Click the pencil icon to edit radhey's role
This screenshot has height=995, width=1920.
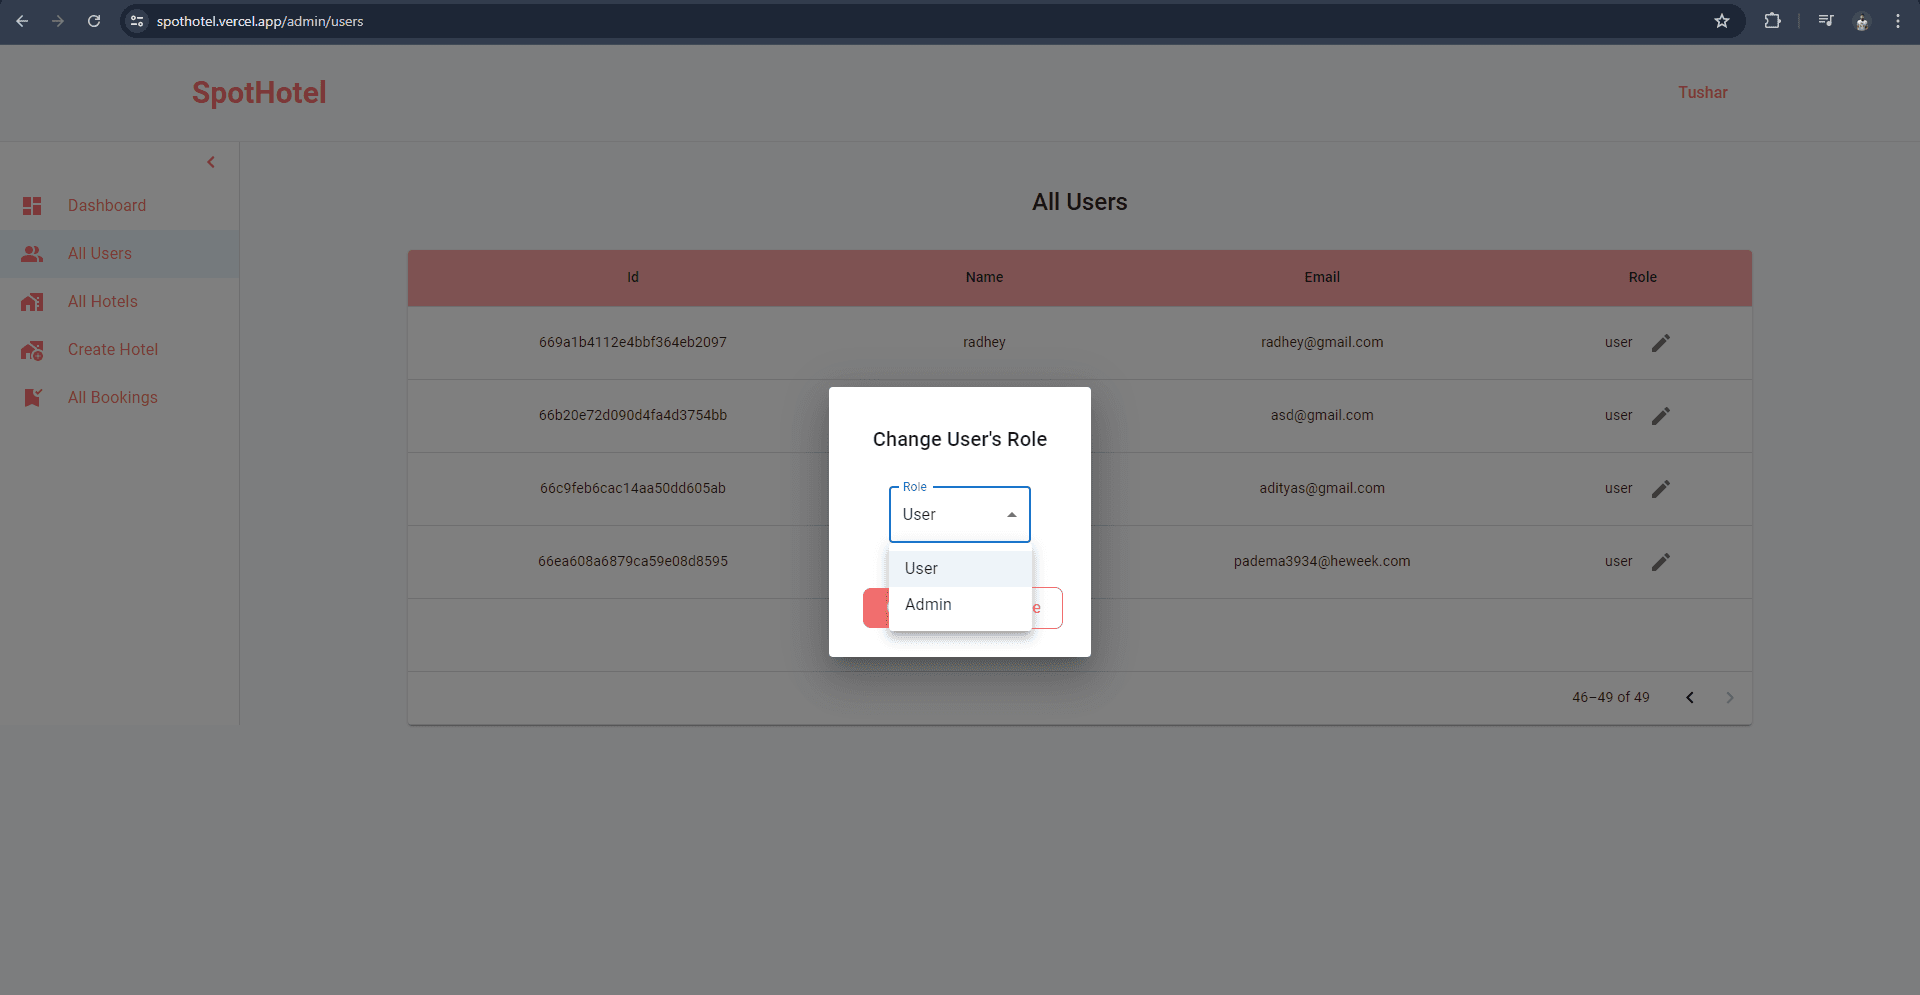pyautogui.click(x=1661, y=342)
